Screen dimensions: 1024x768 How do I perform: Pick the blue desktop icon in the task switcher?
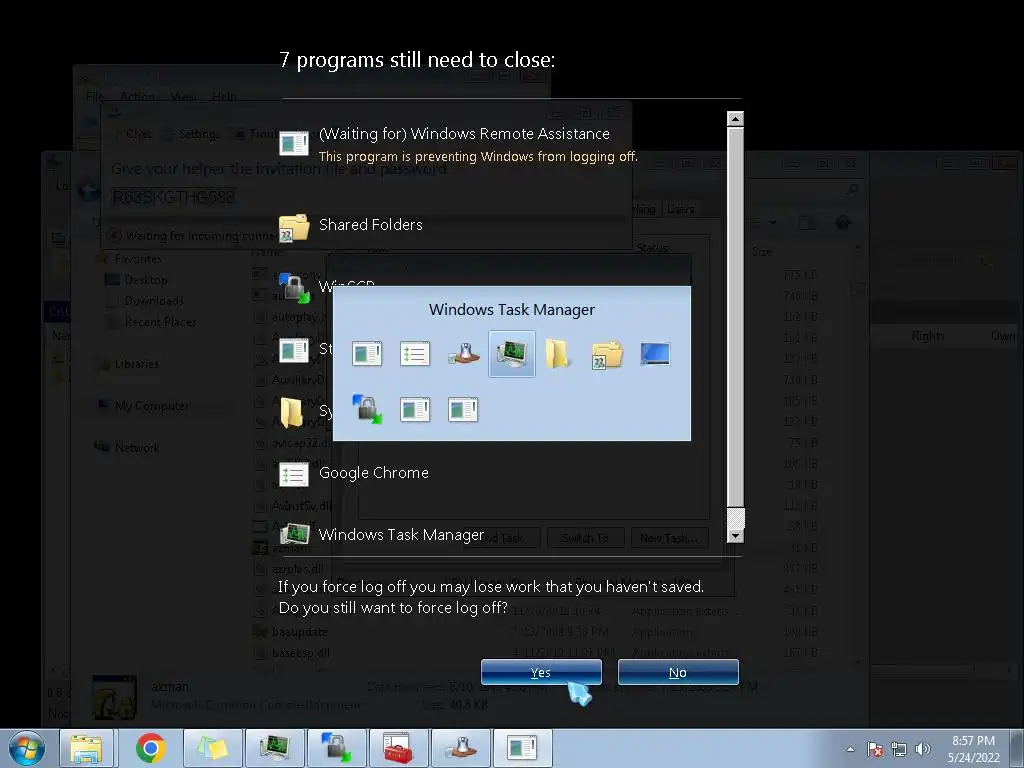pyautogui.click(x=655, y=354)
